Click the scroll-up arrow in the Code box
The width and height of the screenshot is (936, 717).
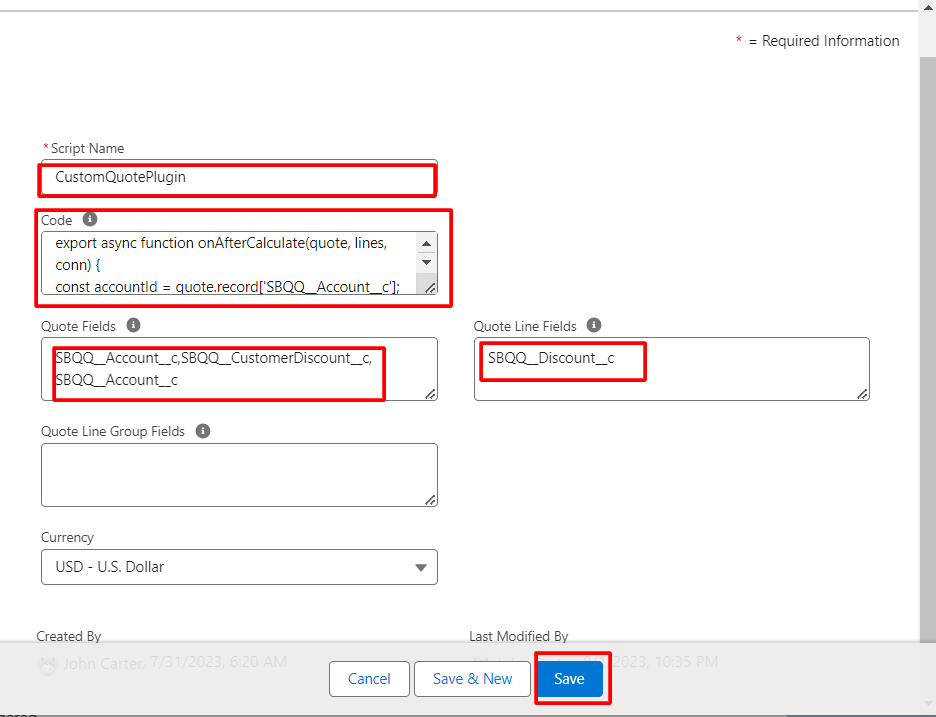426,242
